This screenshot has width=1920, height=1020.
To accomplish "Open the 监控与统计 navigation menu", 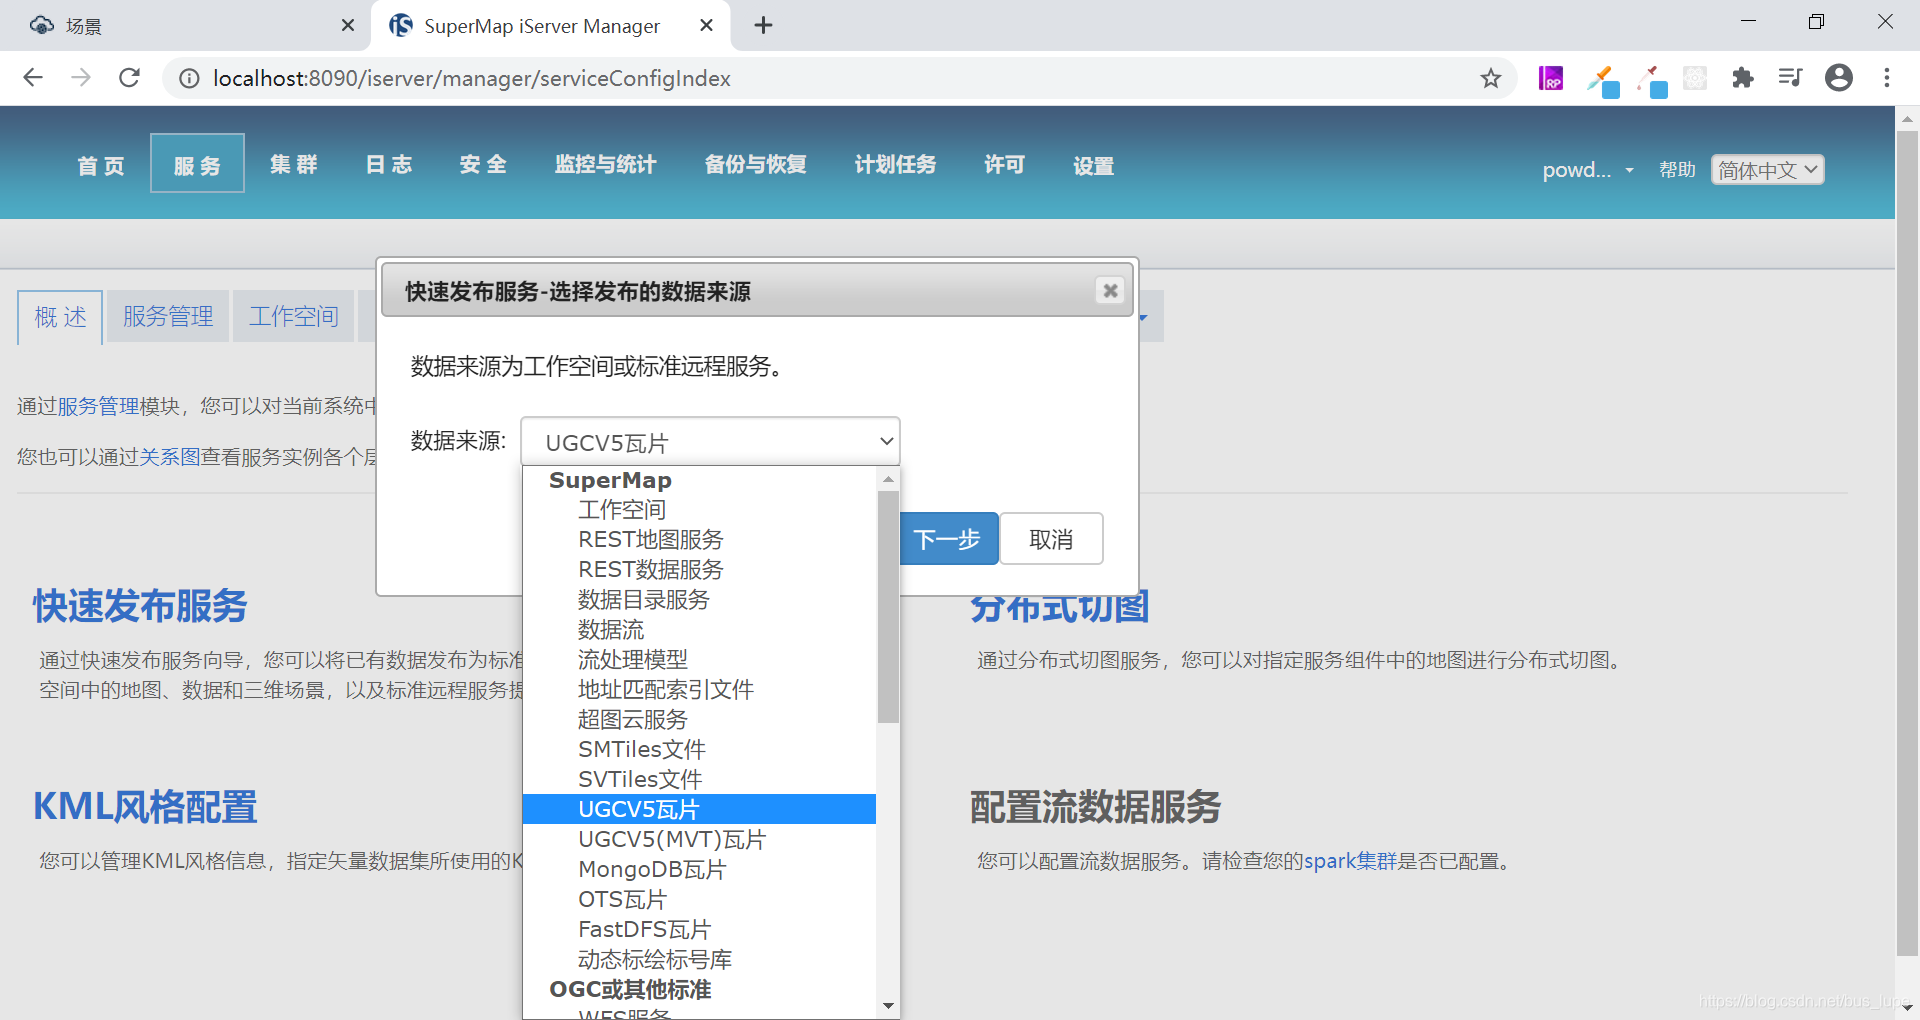I will pos(605,164).
